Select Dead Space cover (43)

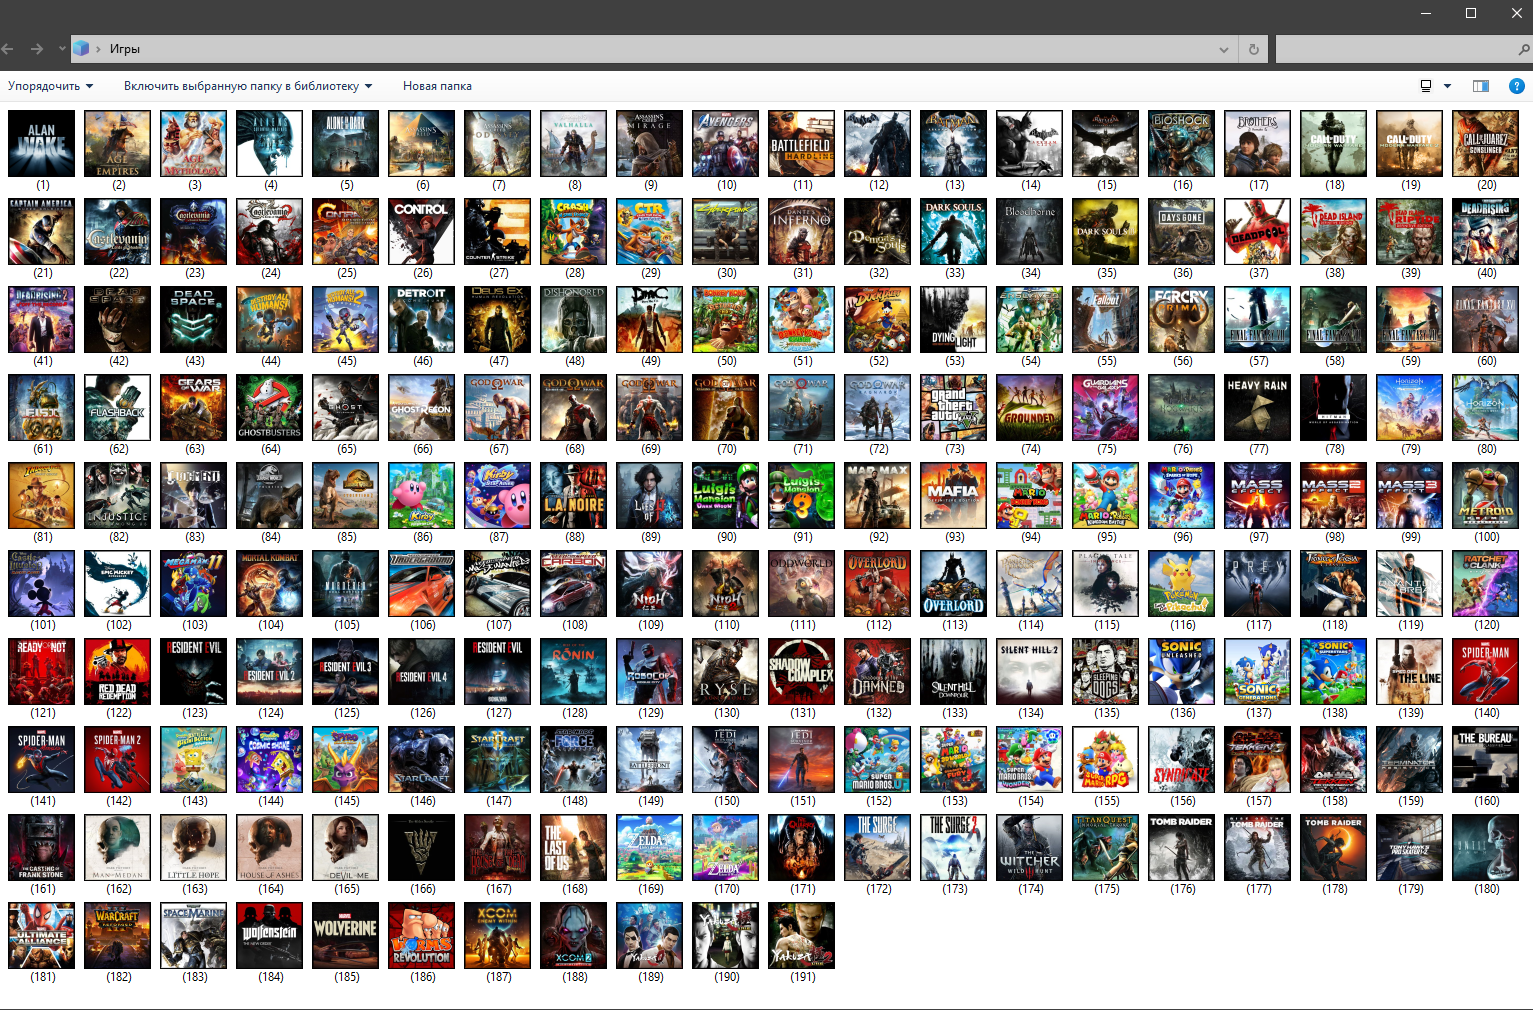[194, 320]
